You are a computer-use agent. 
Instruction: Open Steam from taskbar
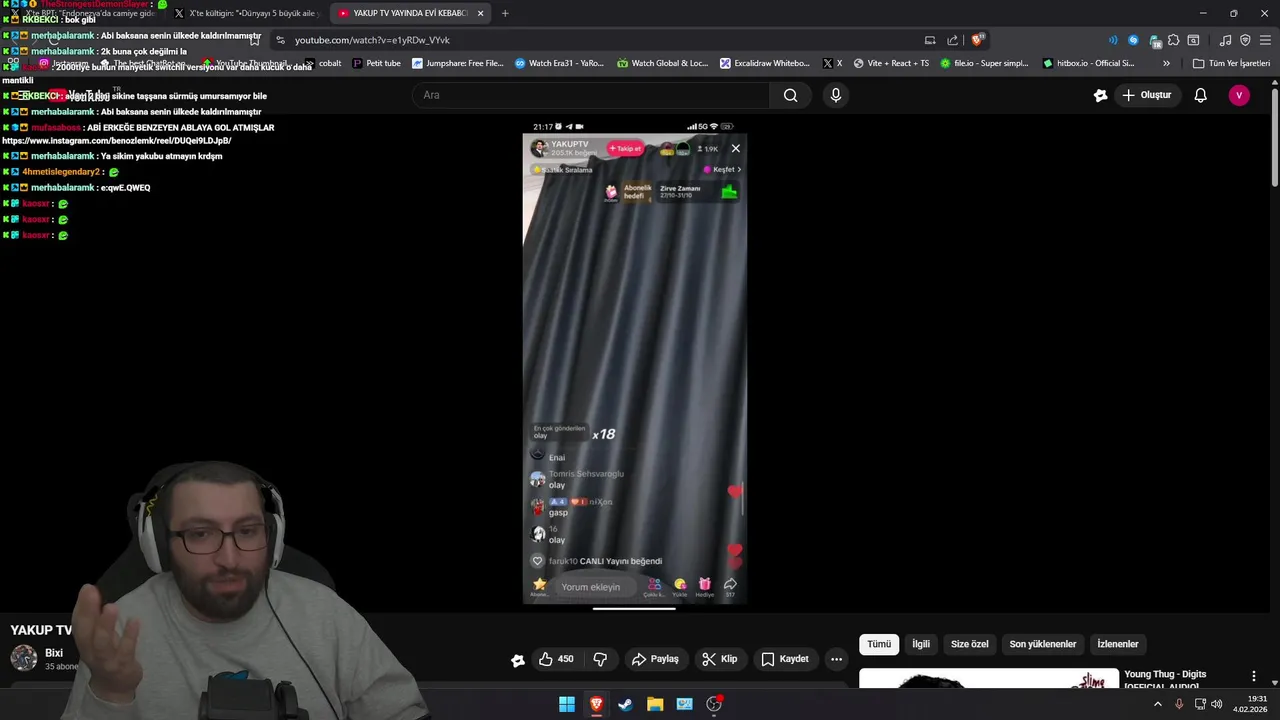625,704
